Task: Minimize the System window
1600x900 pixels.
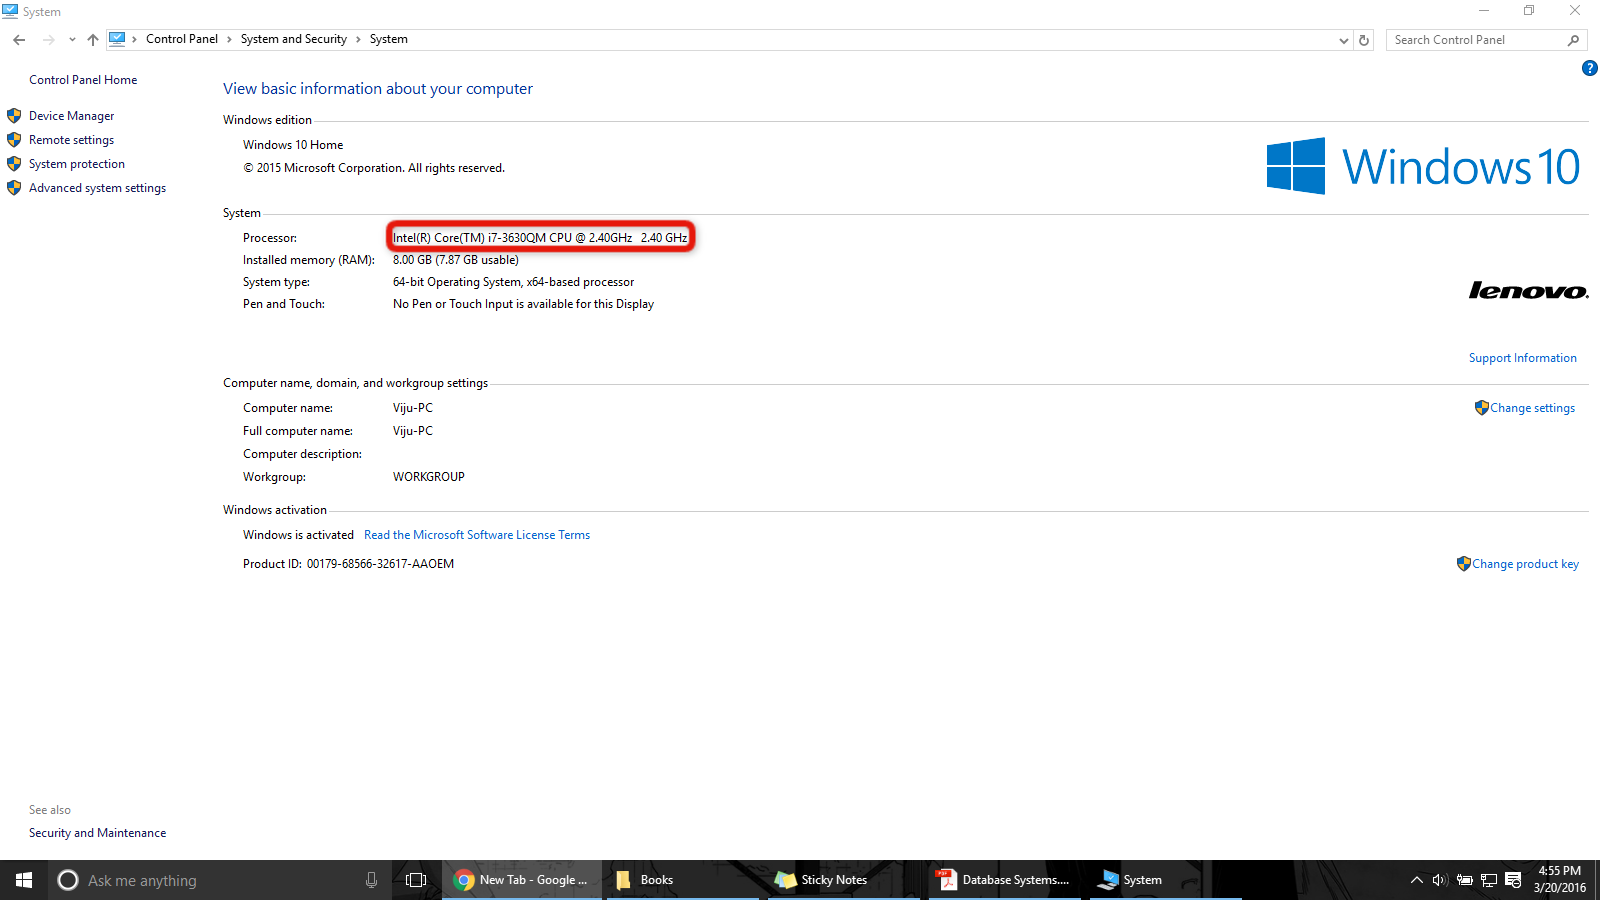Action: point(1484,11)
